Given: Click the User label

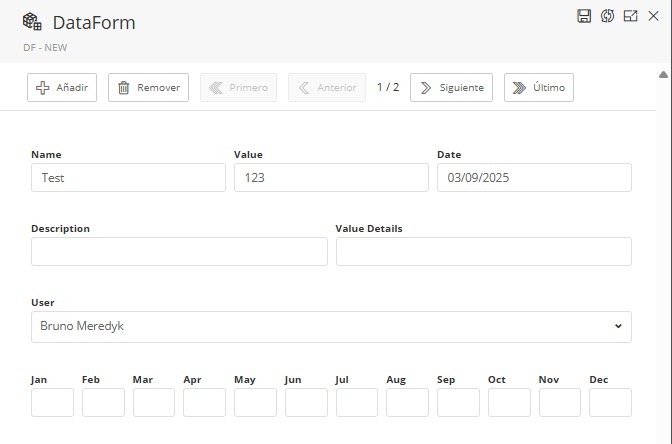Looking at the screenshot, I should [x=43, y=303].
